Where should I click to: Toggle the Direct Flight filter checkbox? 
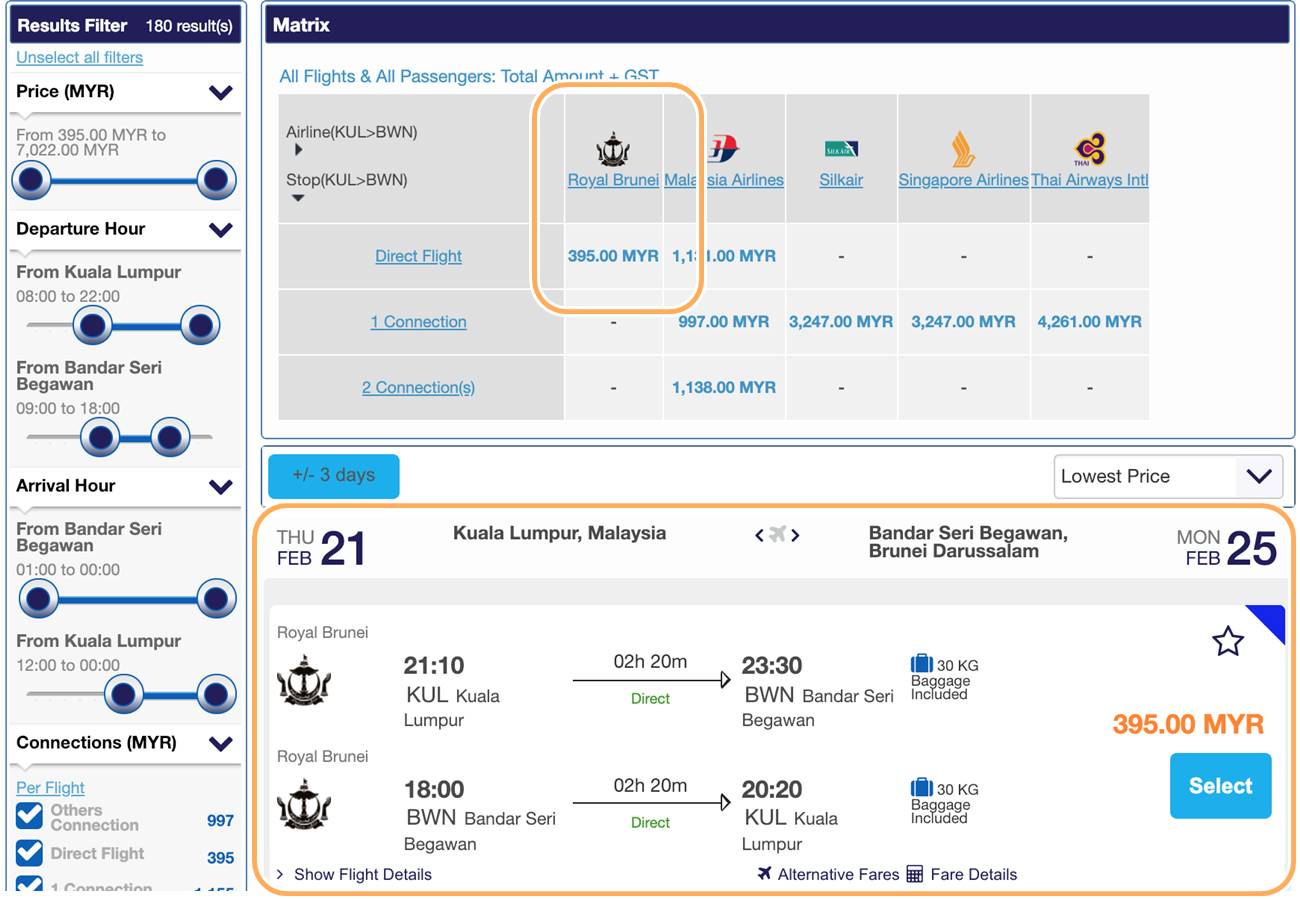(30, 853)
